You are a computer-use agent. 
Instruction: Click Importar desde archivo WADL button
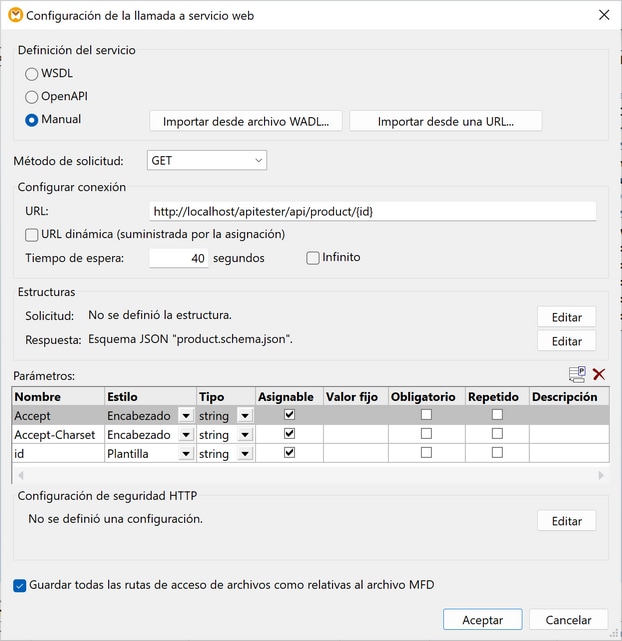click(x=246, y=121)
